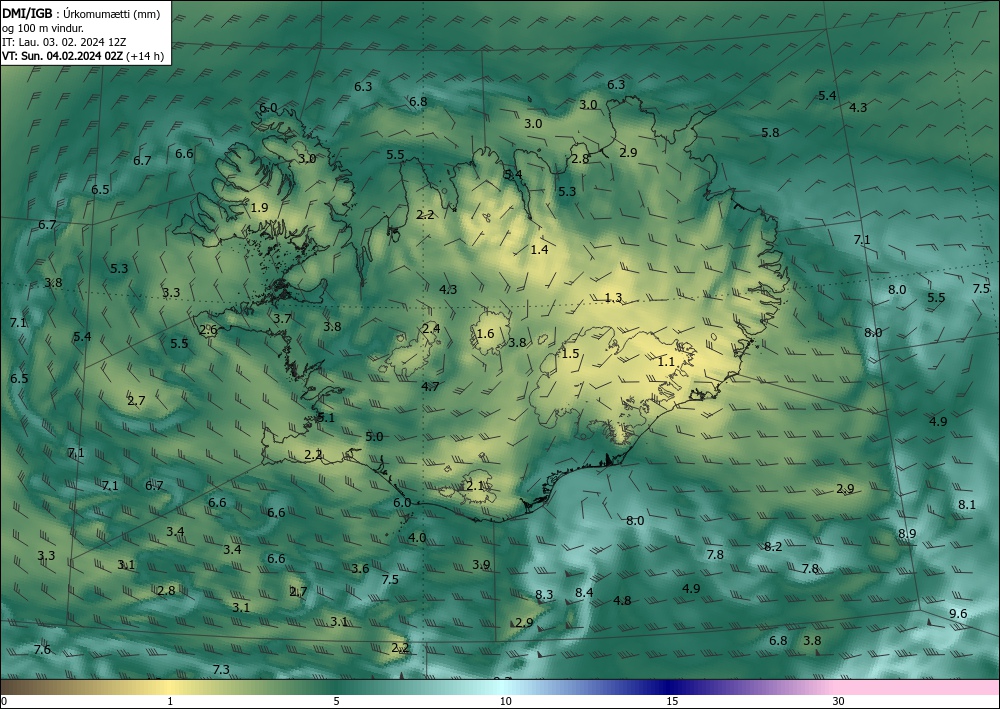1000x709 pixels.
Task: Click the colour scale label 10
Action: click(506, 701)
